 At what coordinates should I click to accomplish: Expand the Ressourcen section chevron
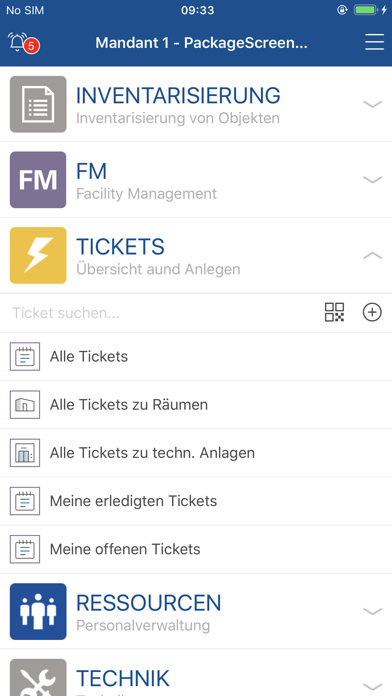click(x=372, y=611)
